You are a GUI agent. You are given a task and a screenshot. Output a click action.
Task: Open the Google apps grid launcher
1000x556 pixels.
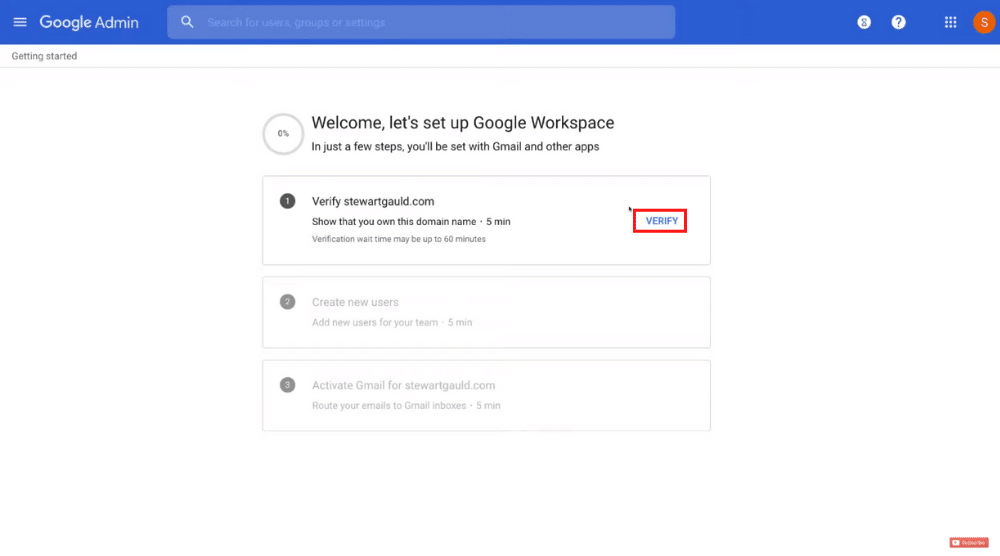point(950,22)
